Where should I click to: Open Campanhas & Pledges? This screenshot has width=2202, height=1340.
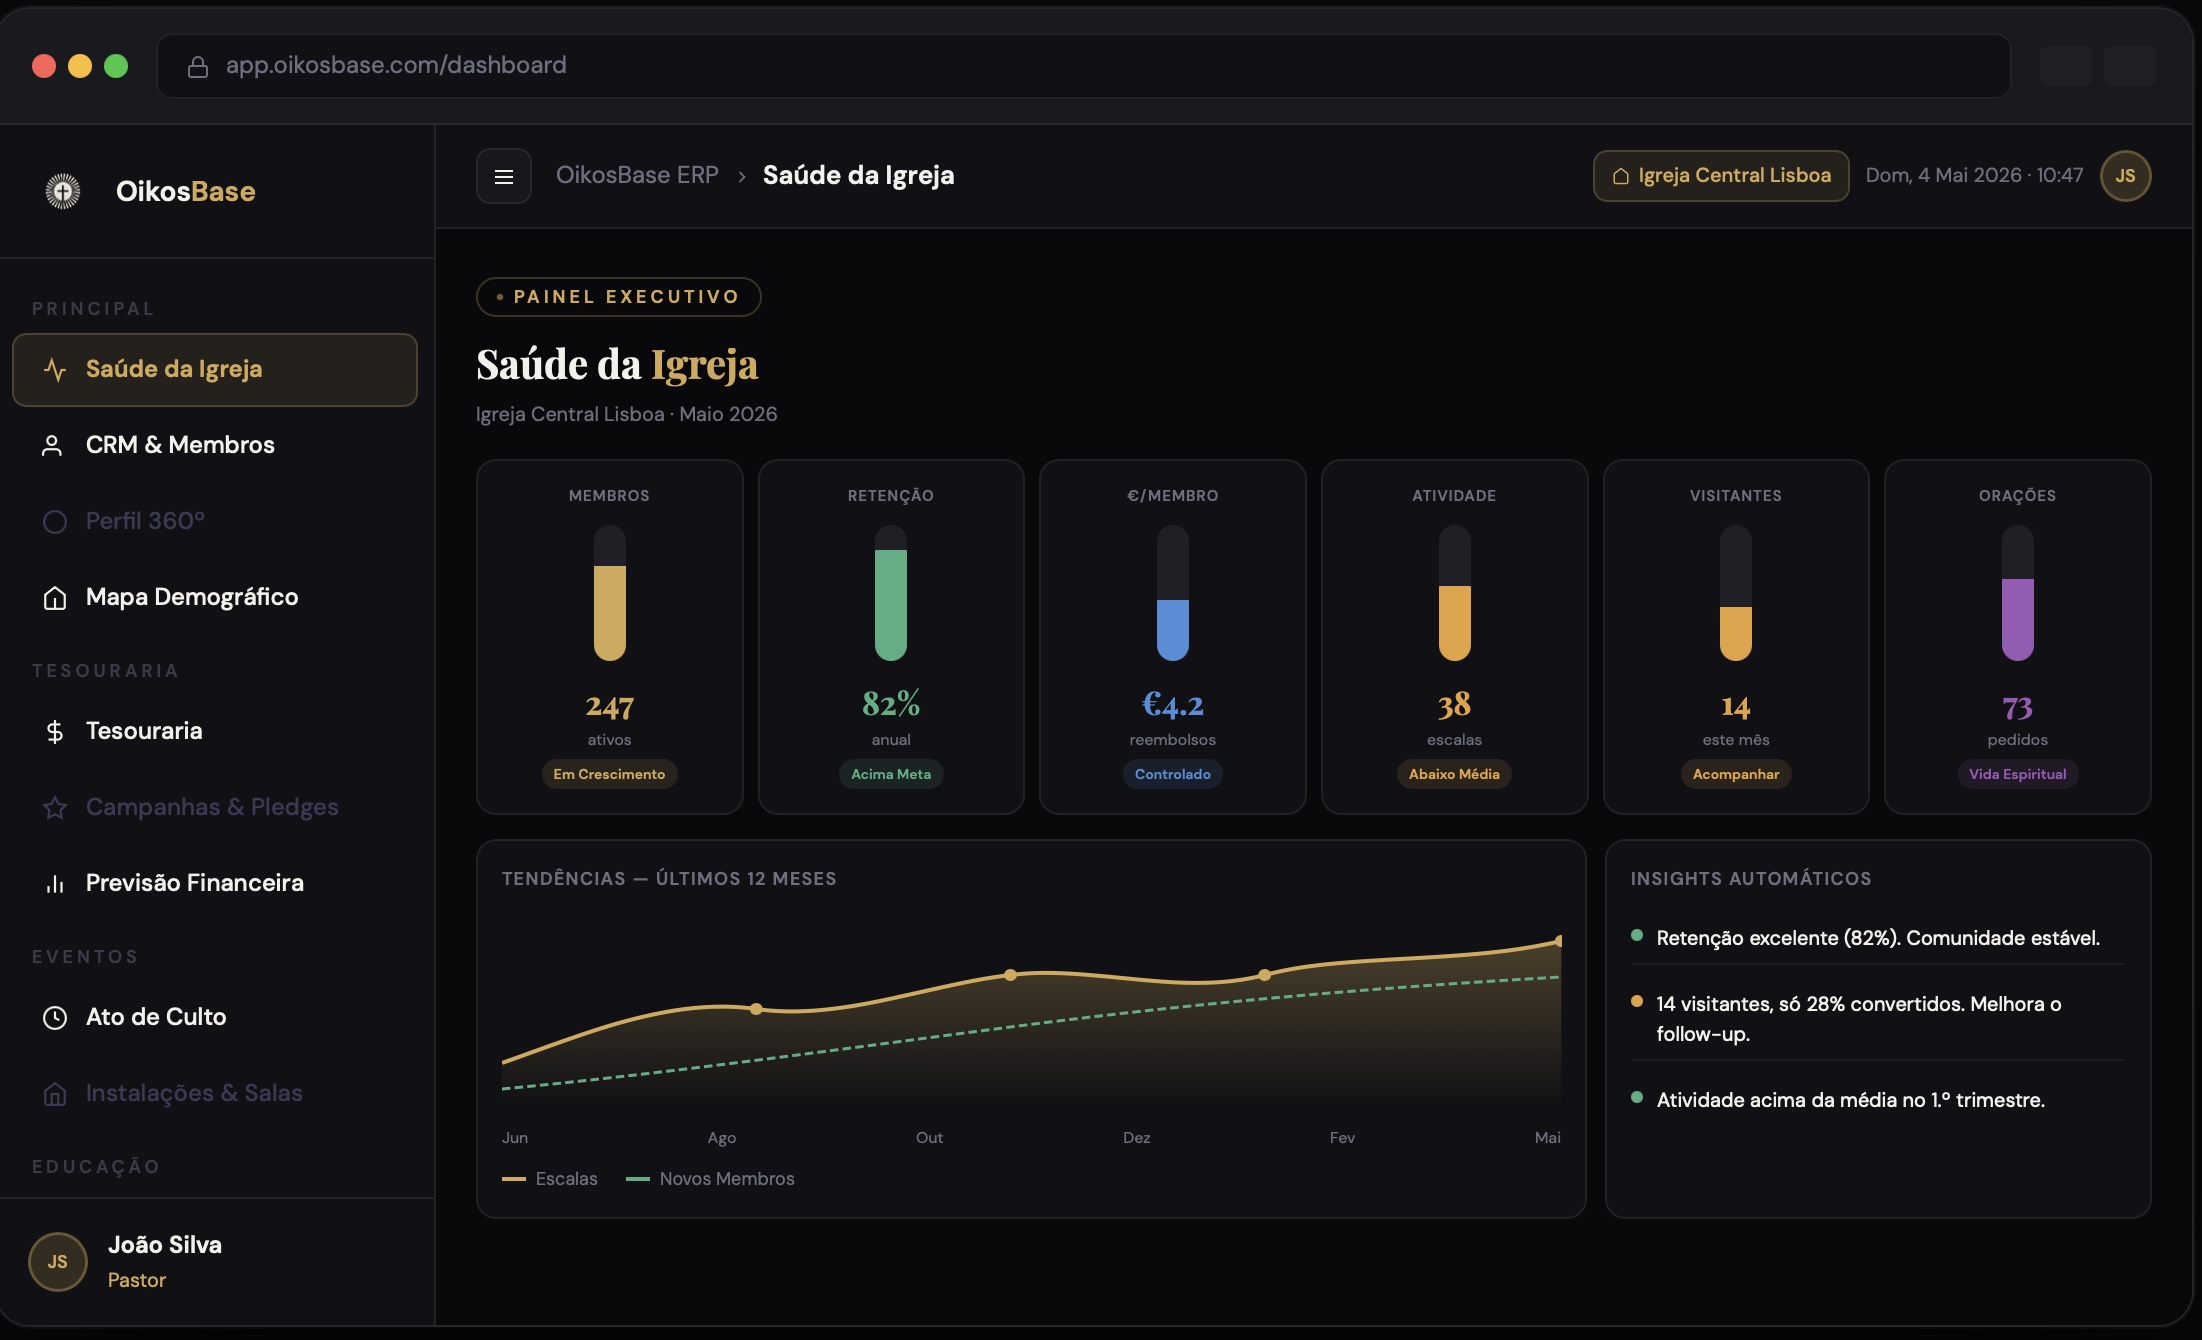[214, 807]
